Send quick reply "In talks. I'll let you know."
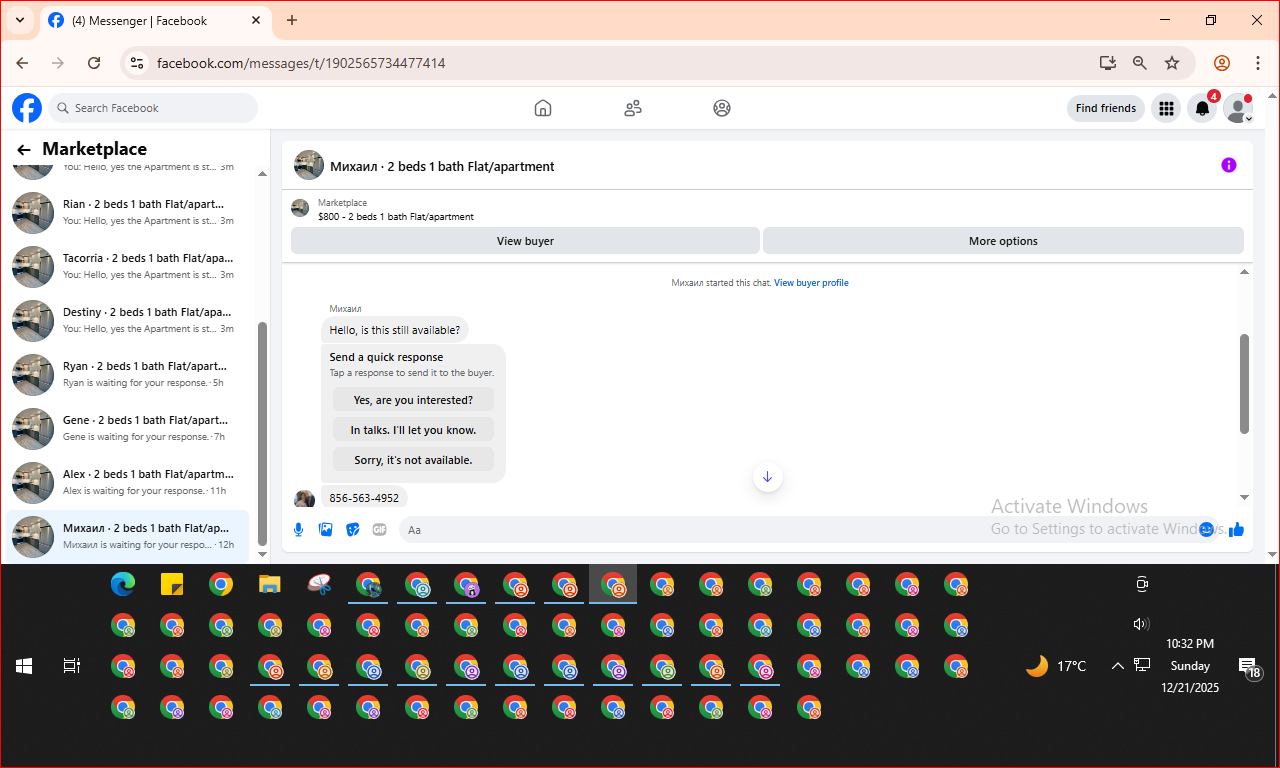The width and height of the screenshot is (1280, 768). tap(413, 430)
